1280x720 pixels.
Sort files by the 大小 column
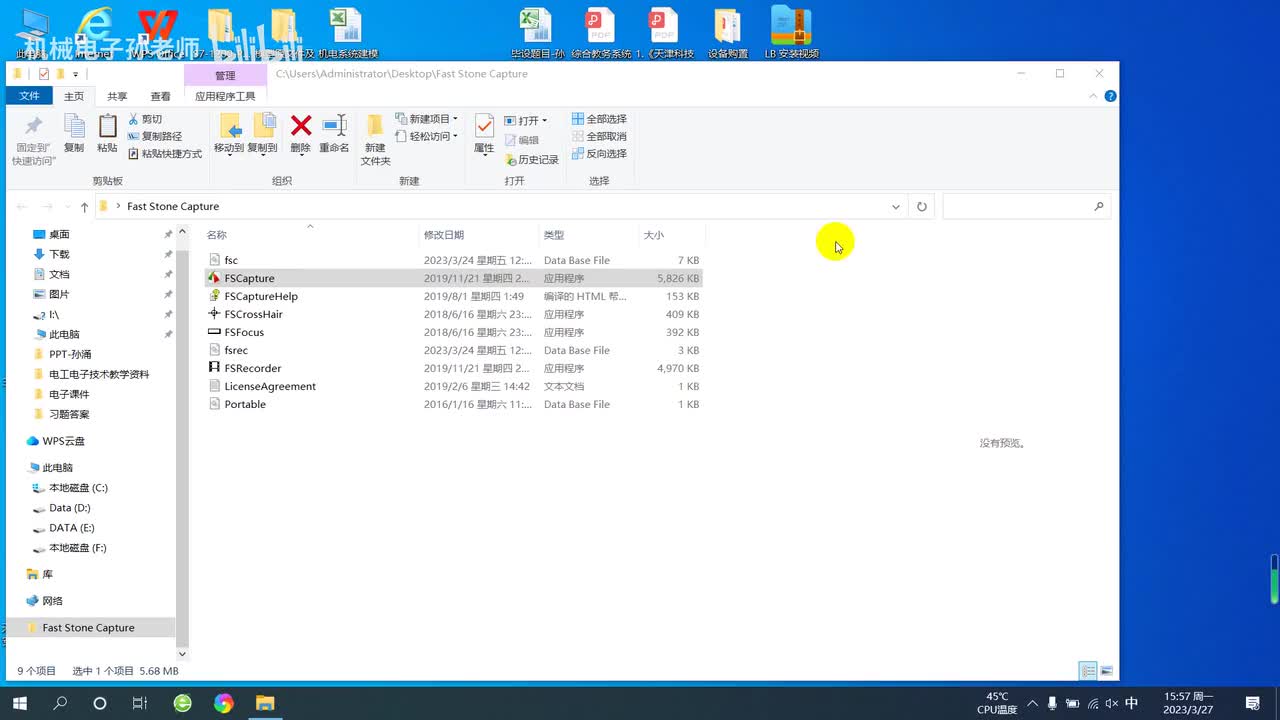pyautogui.click(x=672, y=235)
